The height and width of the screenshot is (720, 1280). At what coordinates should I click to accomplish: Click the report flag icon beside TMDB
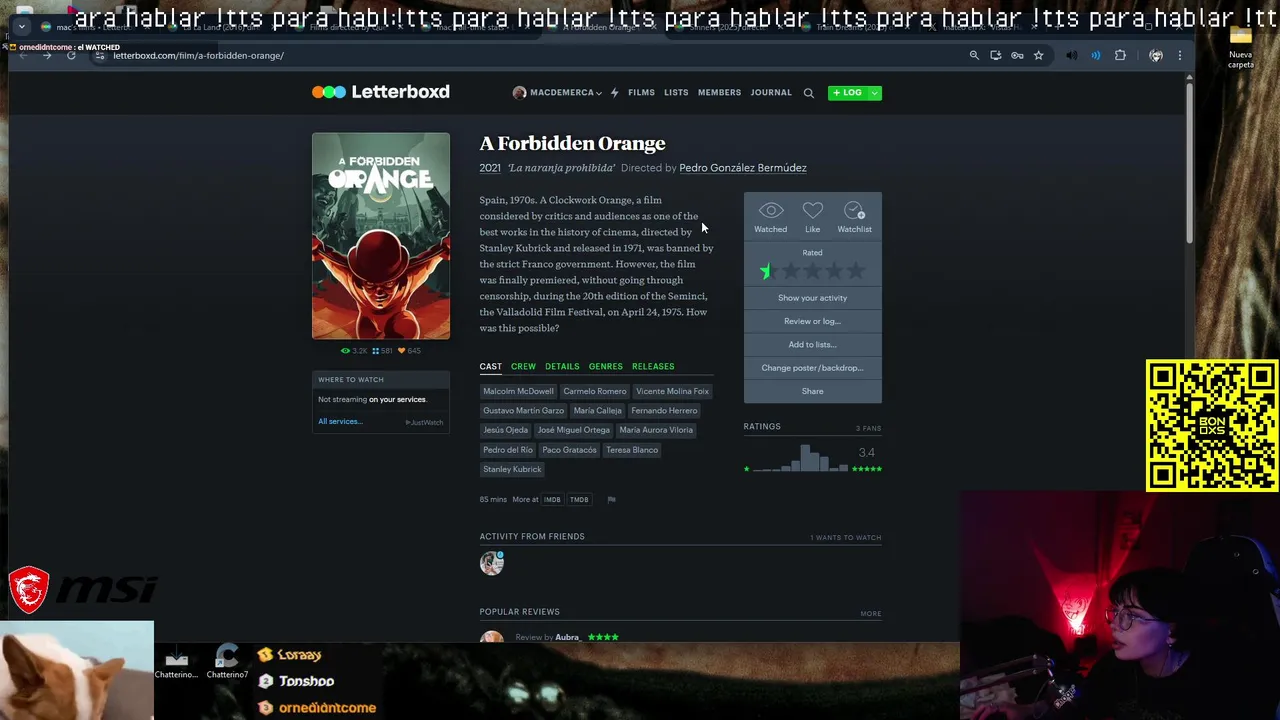pyautogui.click(x=611, y=499)
